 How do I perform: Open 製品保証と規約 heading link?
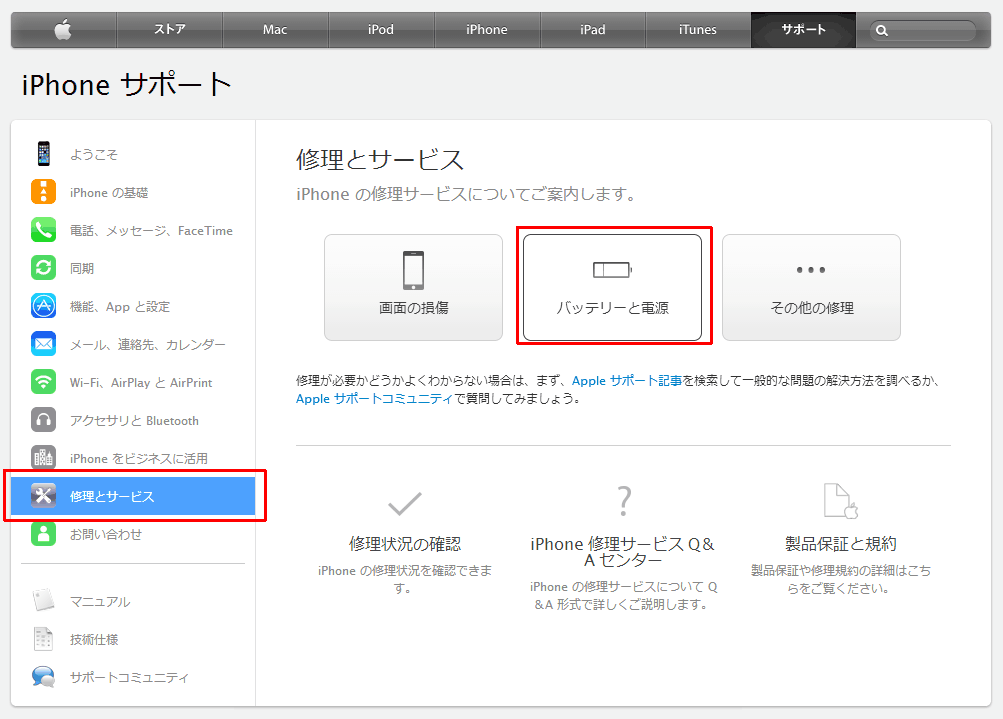tap(841, 544)
